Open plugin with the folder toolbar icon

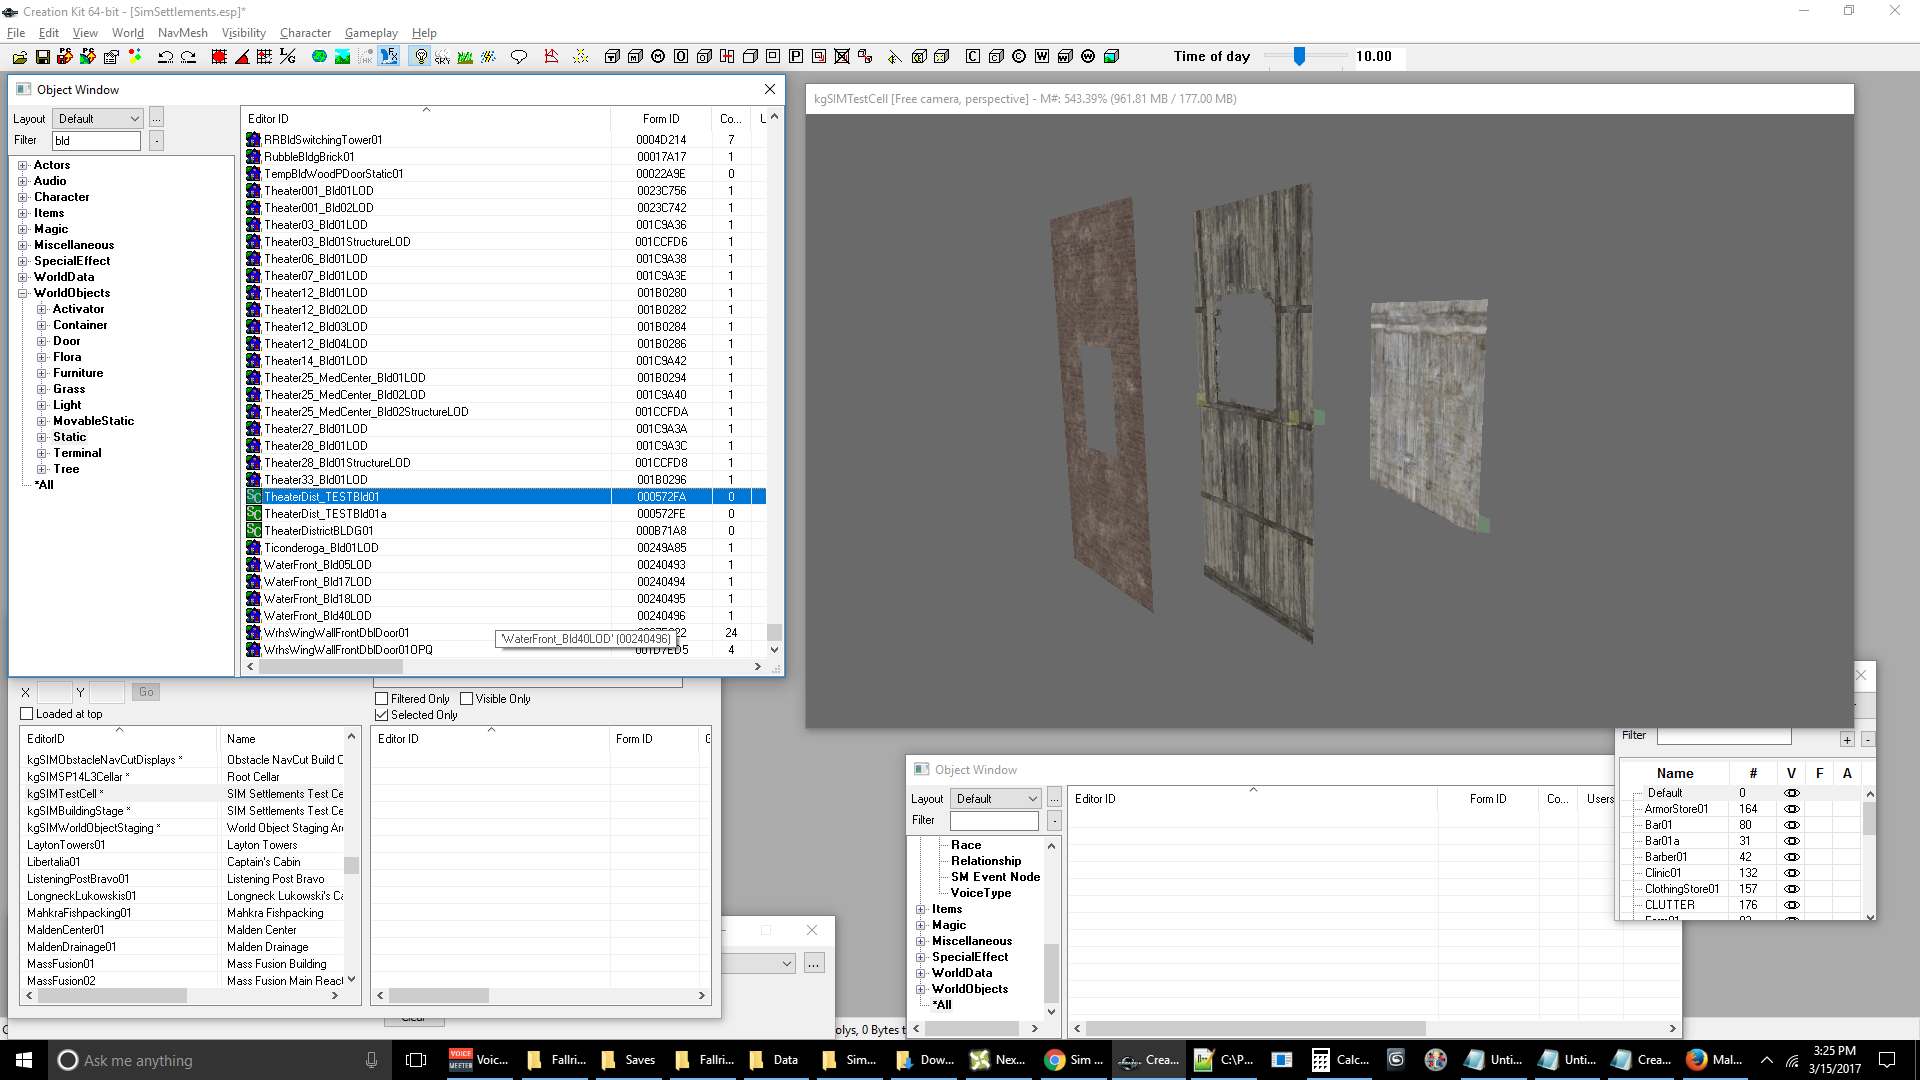pos(19,57)
